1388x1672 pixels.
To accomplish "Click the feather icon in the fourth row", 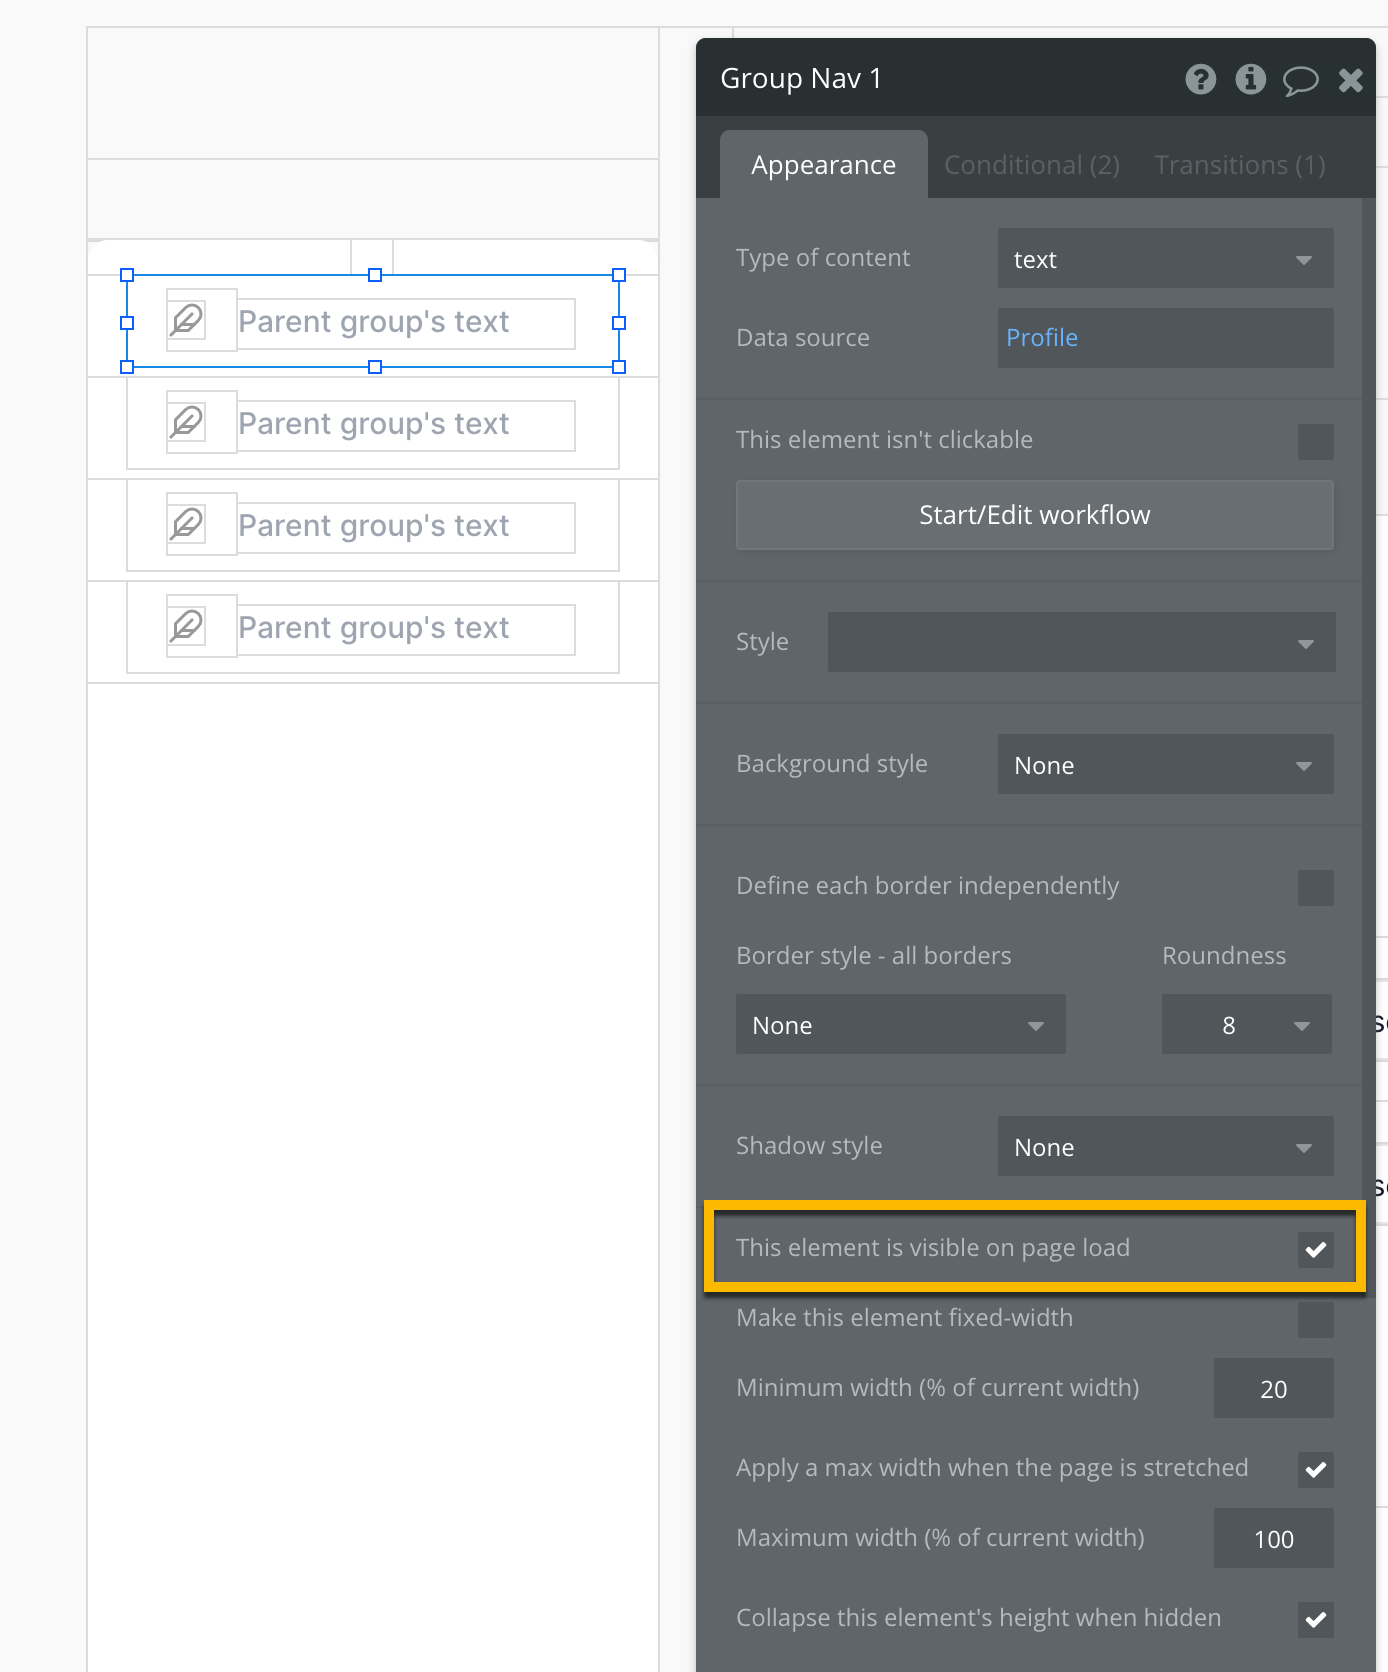I will pyautogui.click(x=187, y=627).
